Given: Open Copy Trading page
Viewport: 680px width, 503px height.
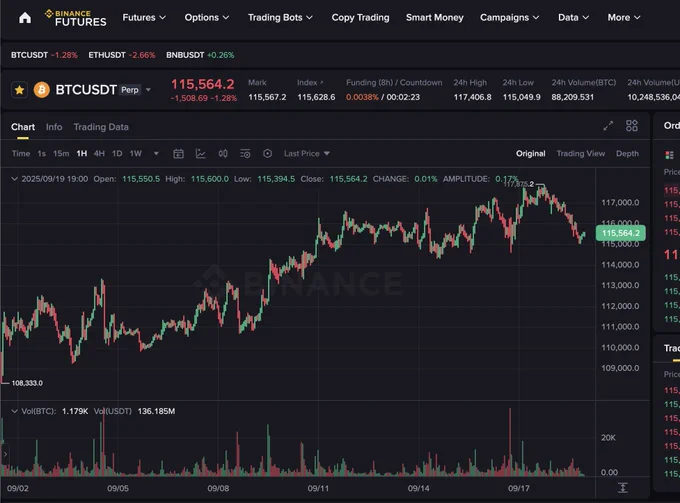Looking at the screenshot, I should (360, 17).
